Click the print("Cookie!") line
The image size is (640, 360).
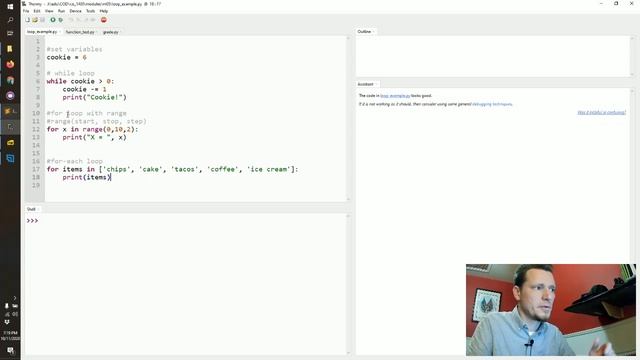[95, 97]
